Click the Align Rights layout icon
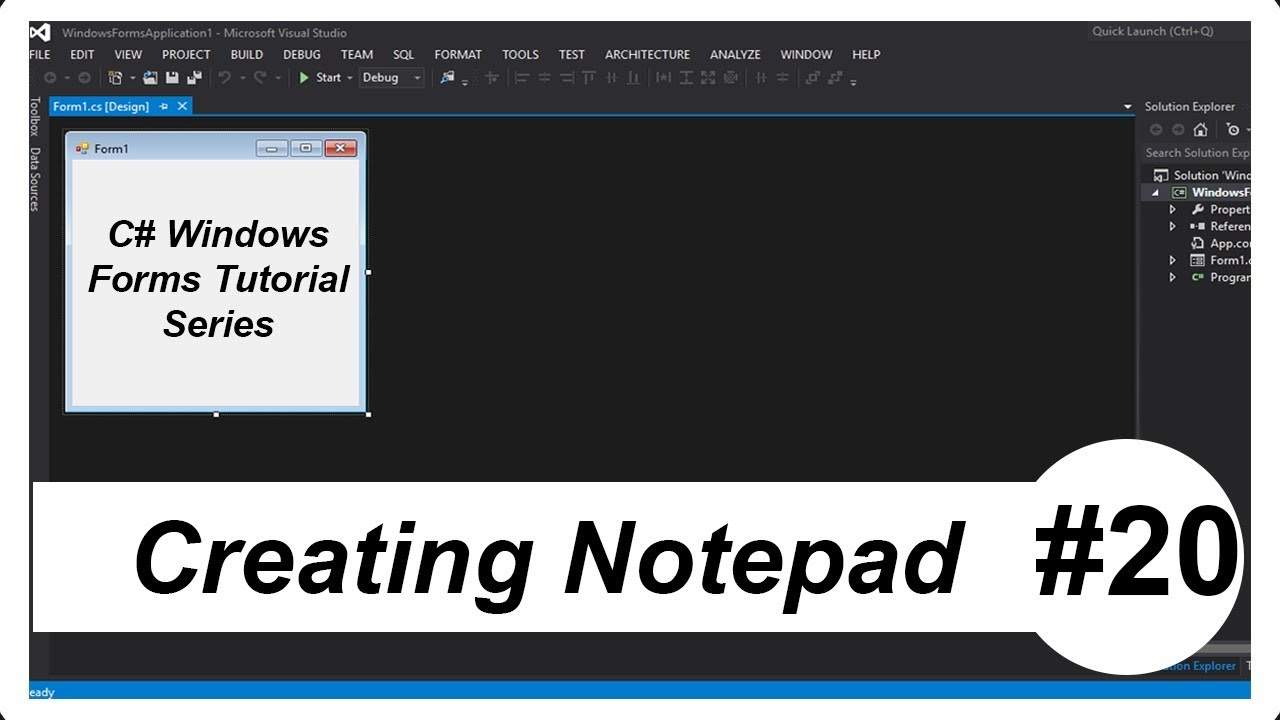This screenshot has width=1280, height=720. [567, 77]
